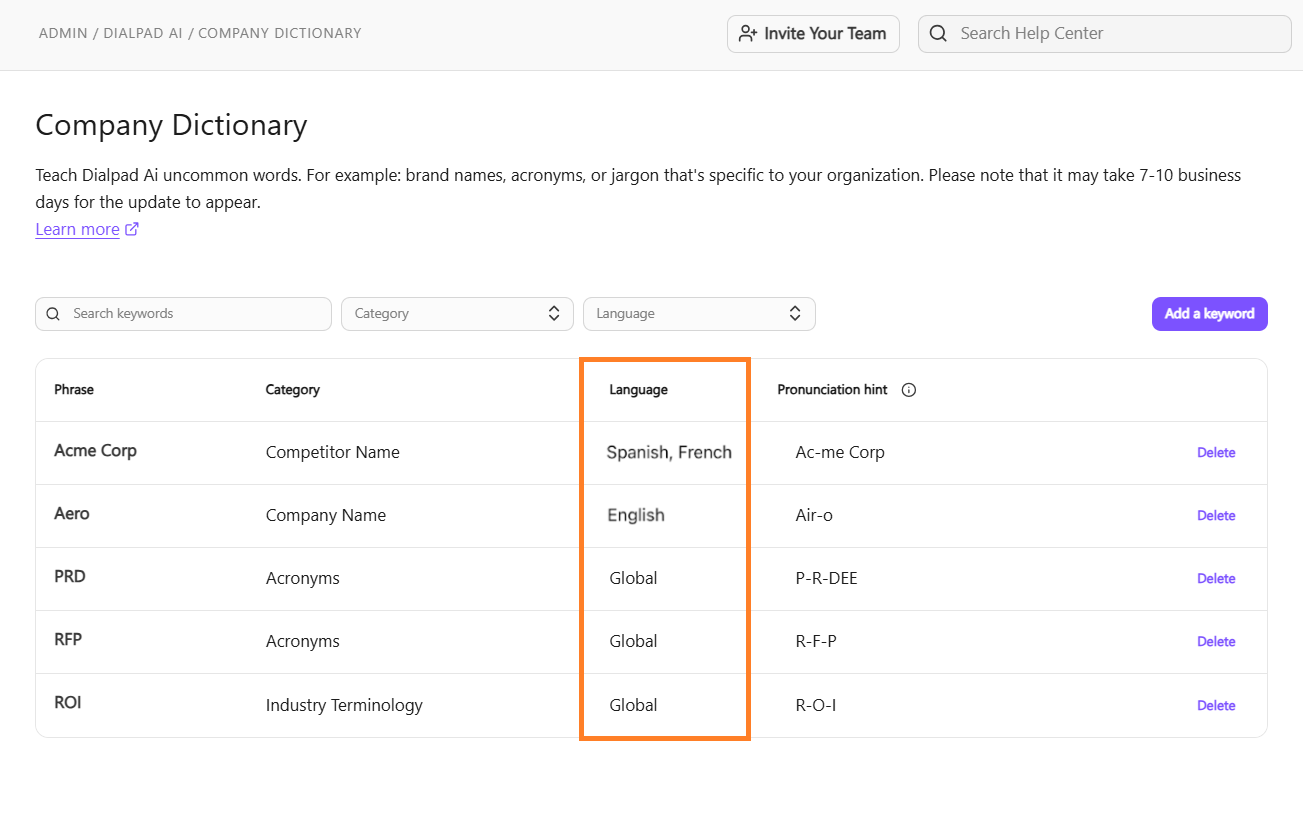
Task: Click the Acronyms cell in the RFP row
Action: click(302, 641)
